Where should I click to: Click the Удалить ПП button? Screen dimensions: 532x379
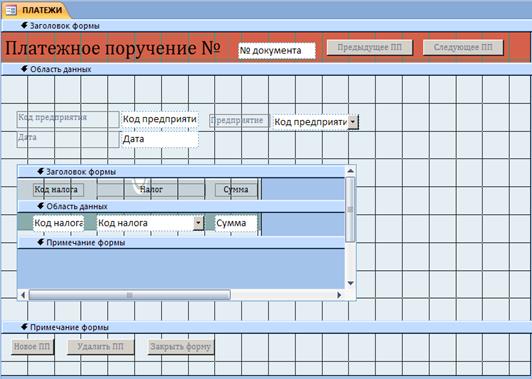pos(101,347)
